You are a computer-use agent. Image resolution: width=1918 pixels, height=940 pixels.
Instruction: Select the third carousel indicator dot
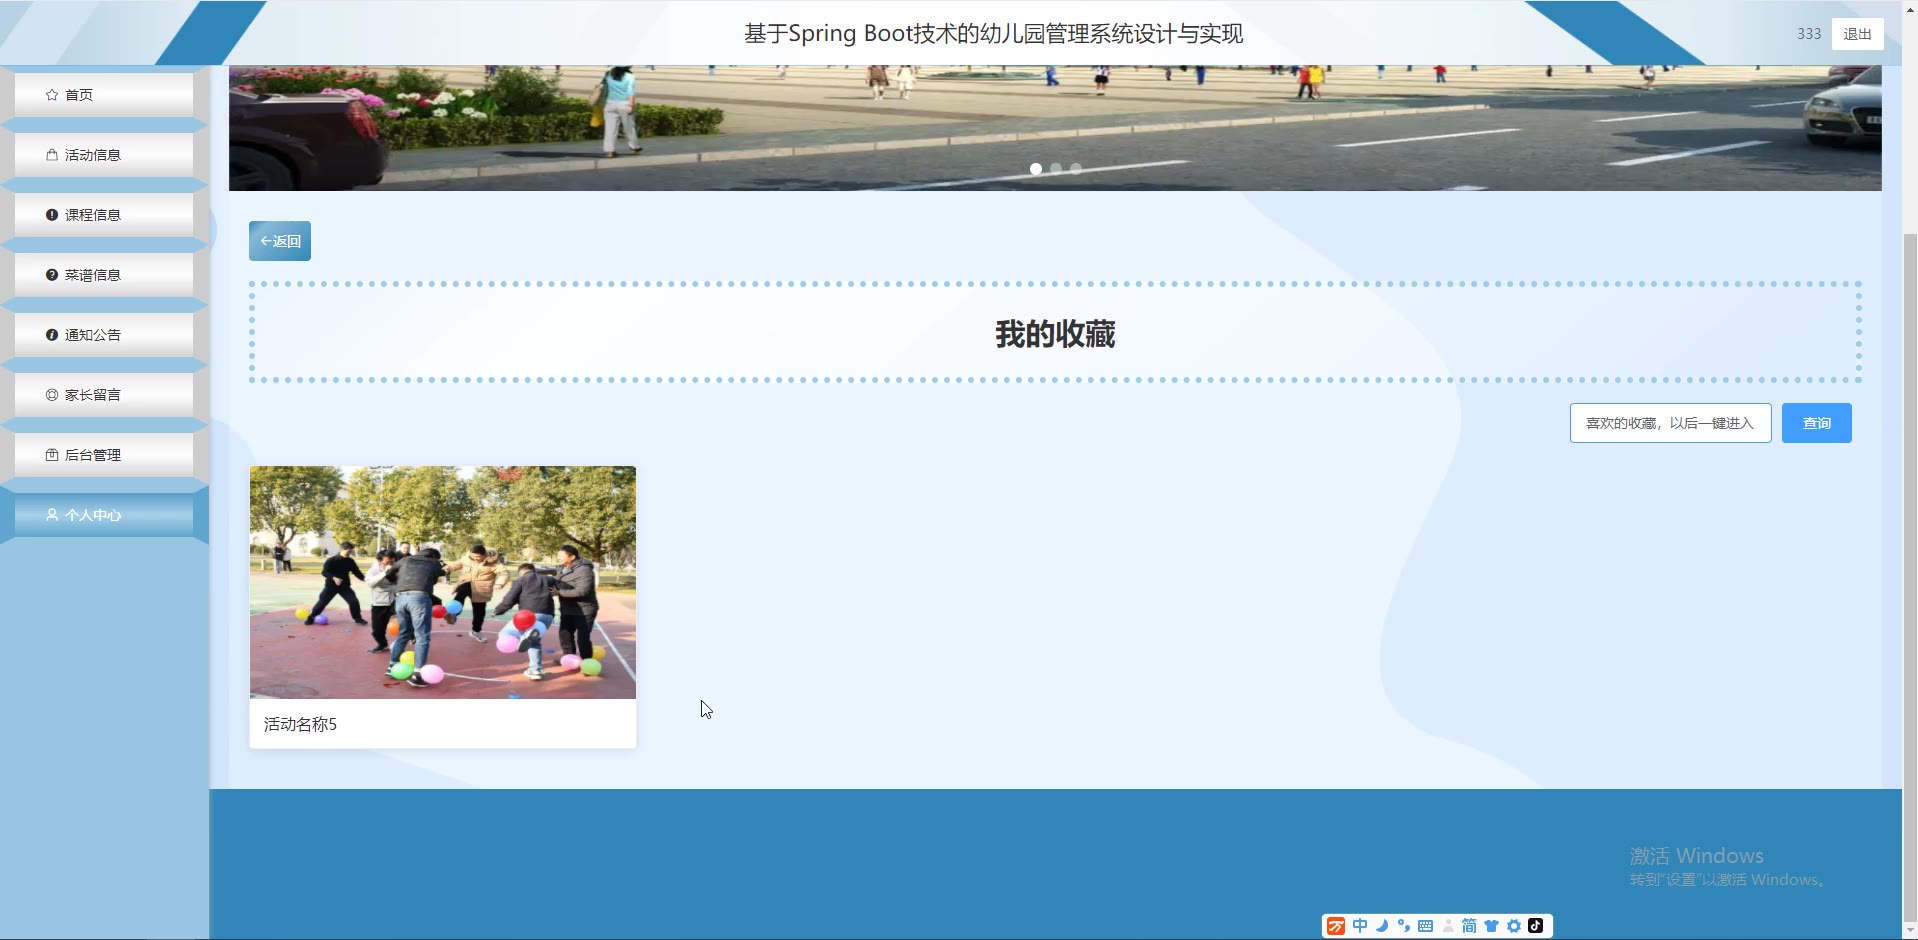(1076, 169)
